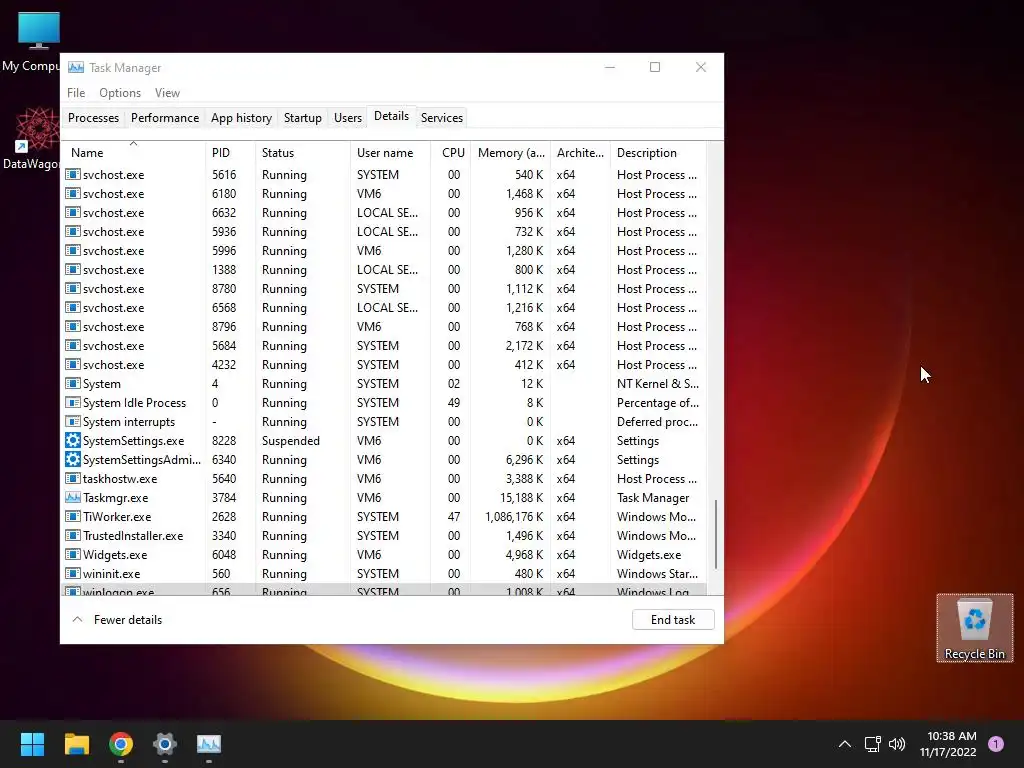
Task: Sort by the Architecture column header
Action: point(580,152)
